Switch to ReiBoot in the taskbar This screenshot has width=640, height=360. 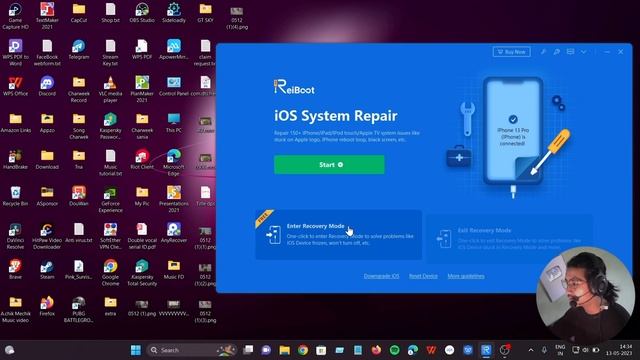(486, 350)
